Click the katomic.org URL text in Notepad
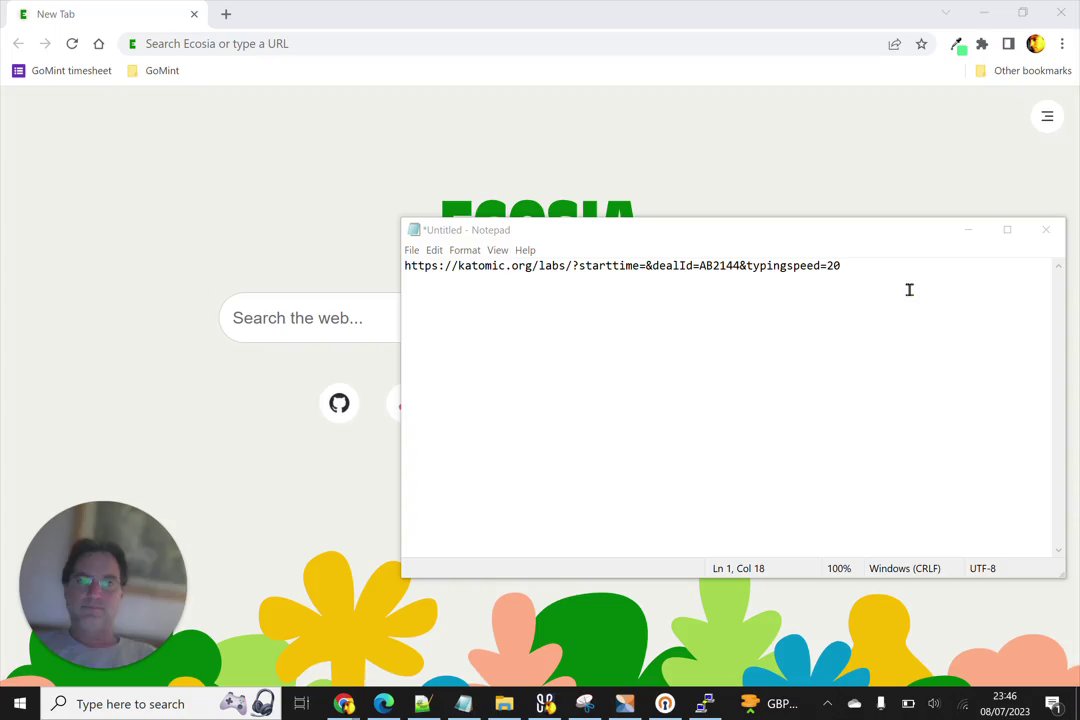The image size is (1080, 720). coord(622,265)
